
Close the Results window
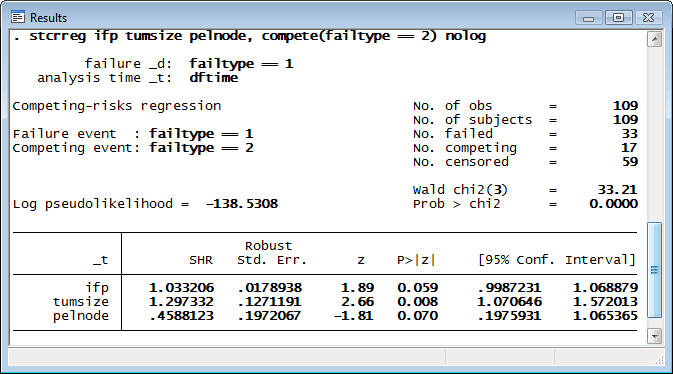[x=648, y=18]
